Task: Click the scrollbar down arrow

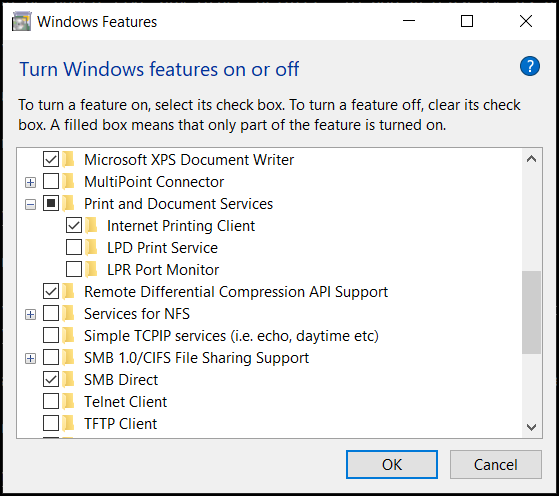Action: coord(532,427)
